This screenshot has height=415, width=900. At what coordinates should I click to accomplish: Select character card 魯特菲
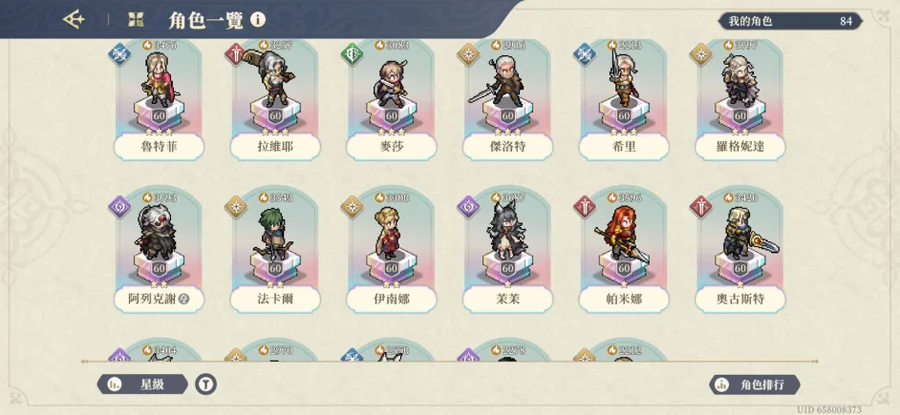click(x=159, y=100)
